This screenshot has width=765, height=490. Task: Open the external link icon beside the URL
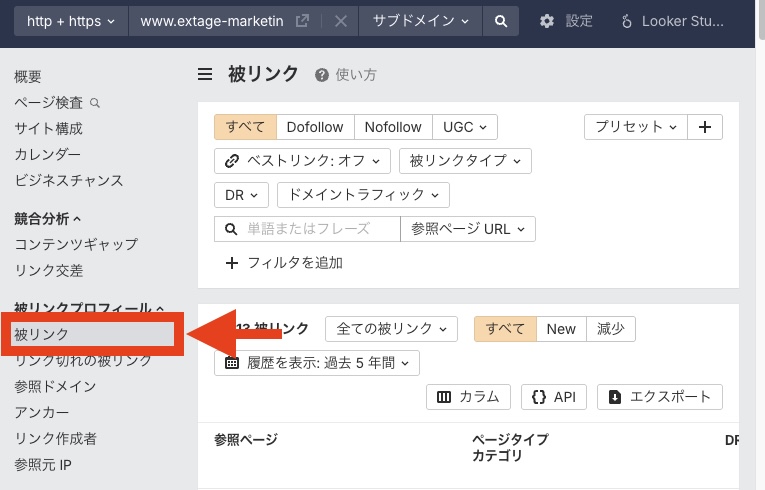pyautogui.click(x=302, y=21)
